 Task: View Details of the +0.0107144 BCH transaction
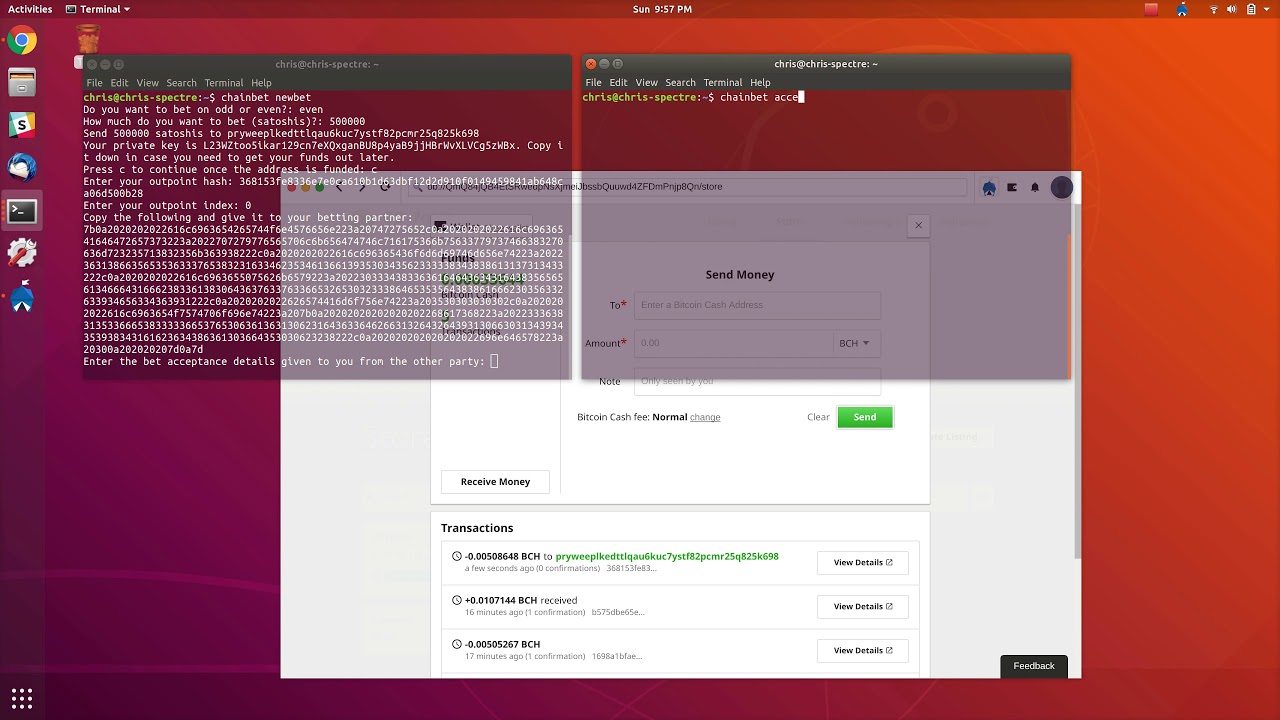click(x=862, y=606)
